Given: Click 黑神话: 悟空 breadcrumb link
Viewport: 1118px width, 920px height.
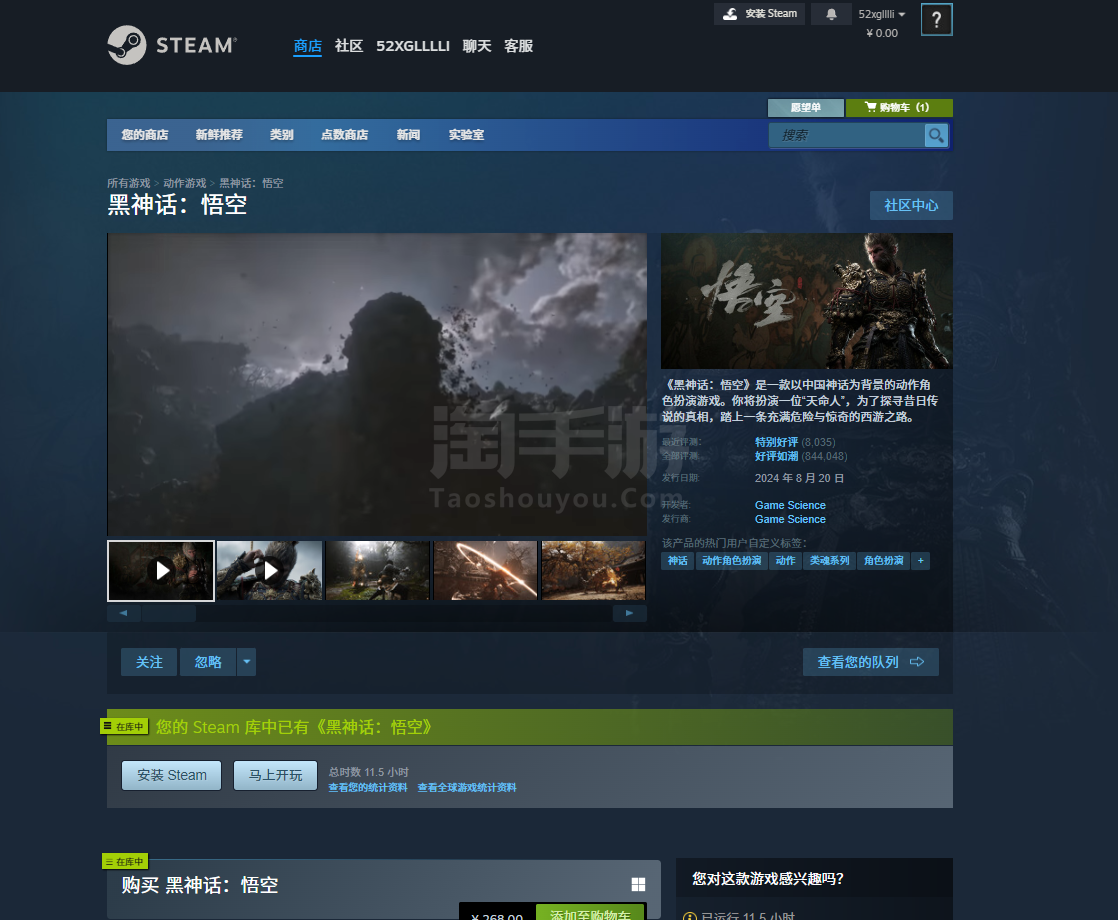Looking at the screenshot, I should pos(251,183).
